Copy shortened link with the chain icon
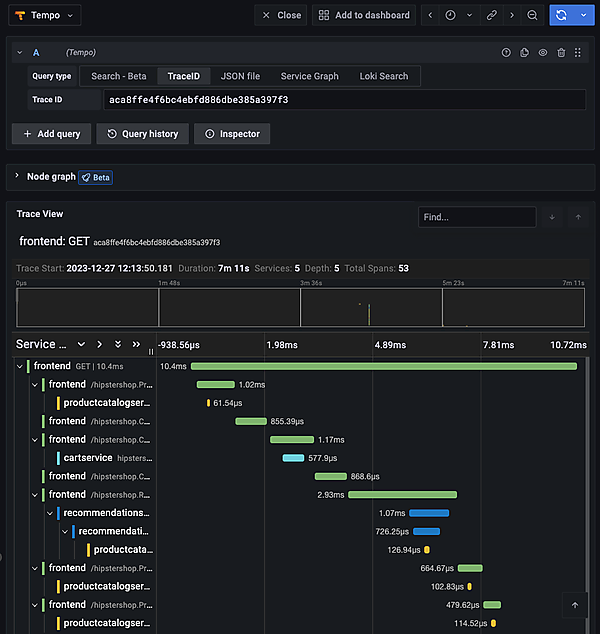 pyautogui.click(x=491, y=15)
